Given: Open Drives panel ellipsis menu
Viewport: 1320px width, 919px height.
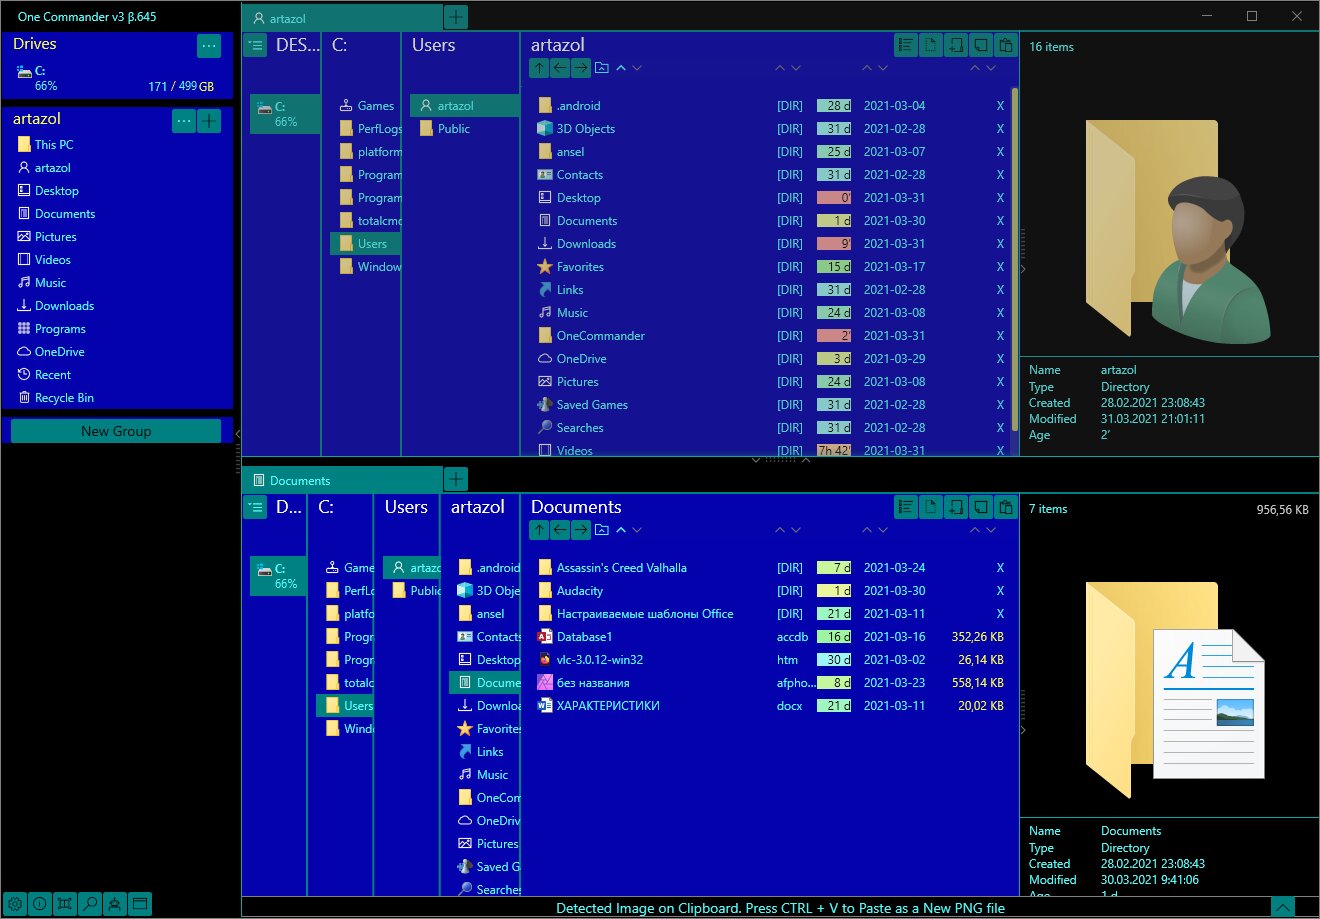Looking at the screenshot, I should pyautogui.click(x=208, y=45).
